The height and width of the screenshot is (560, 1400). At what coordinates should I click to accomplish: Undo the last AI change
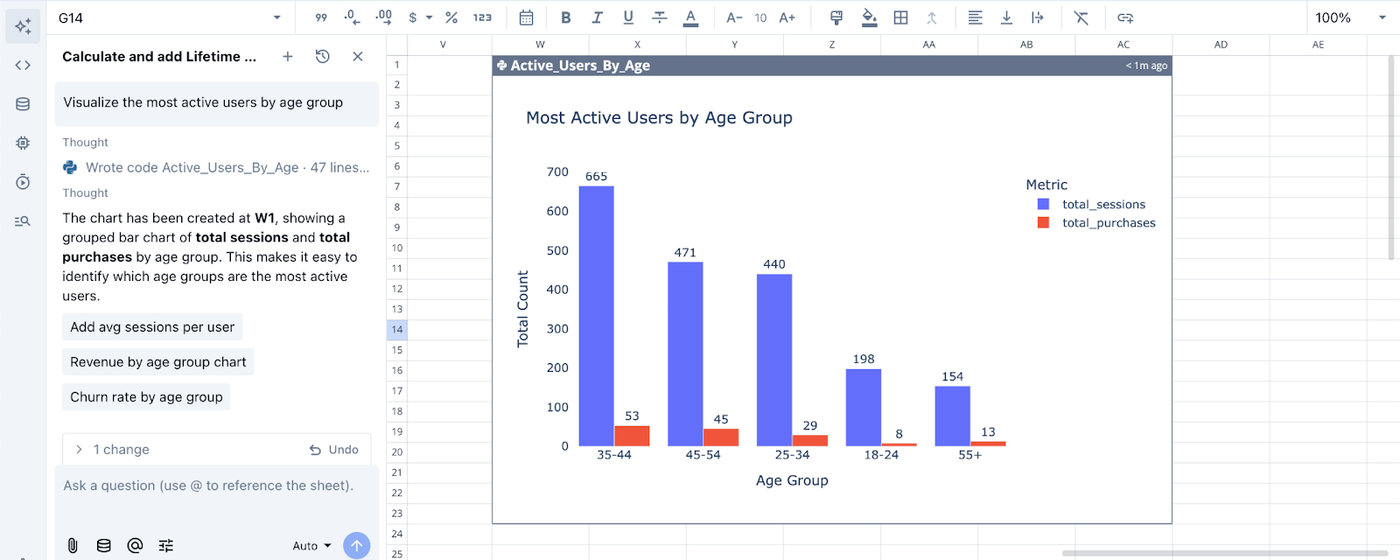pos(334,450)
